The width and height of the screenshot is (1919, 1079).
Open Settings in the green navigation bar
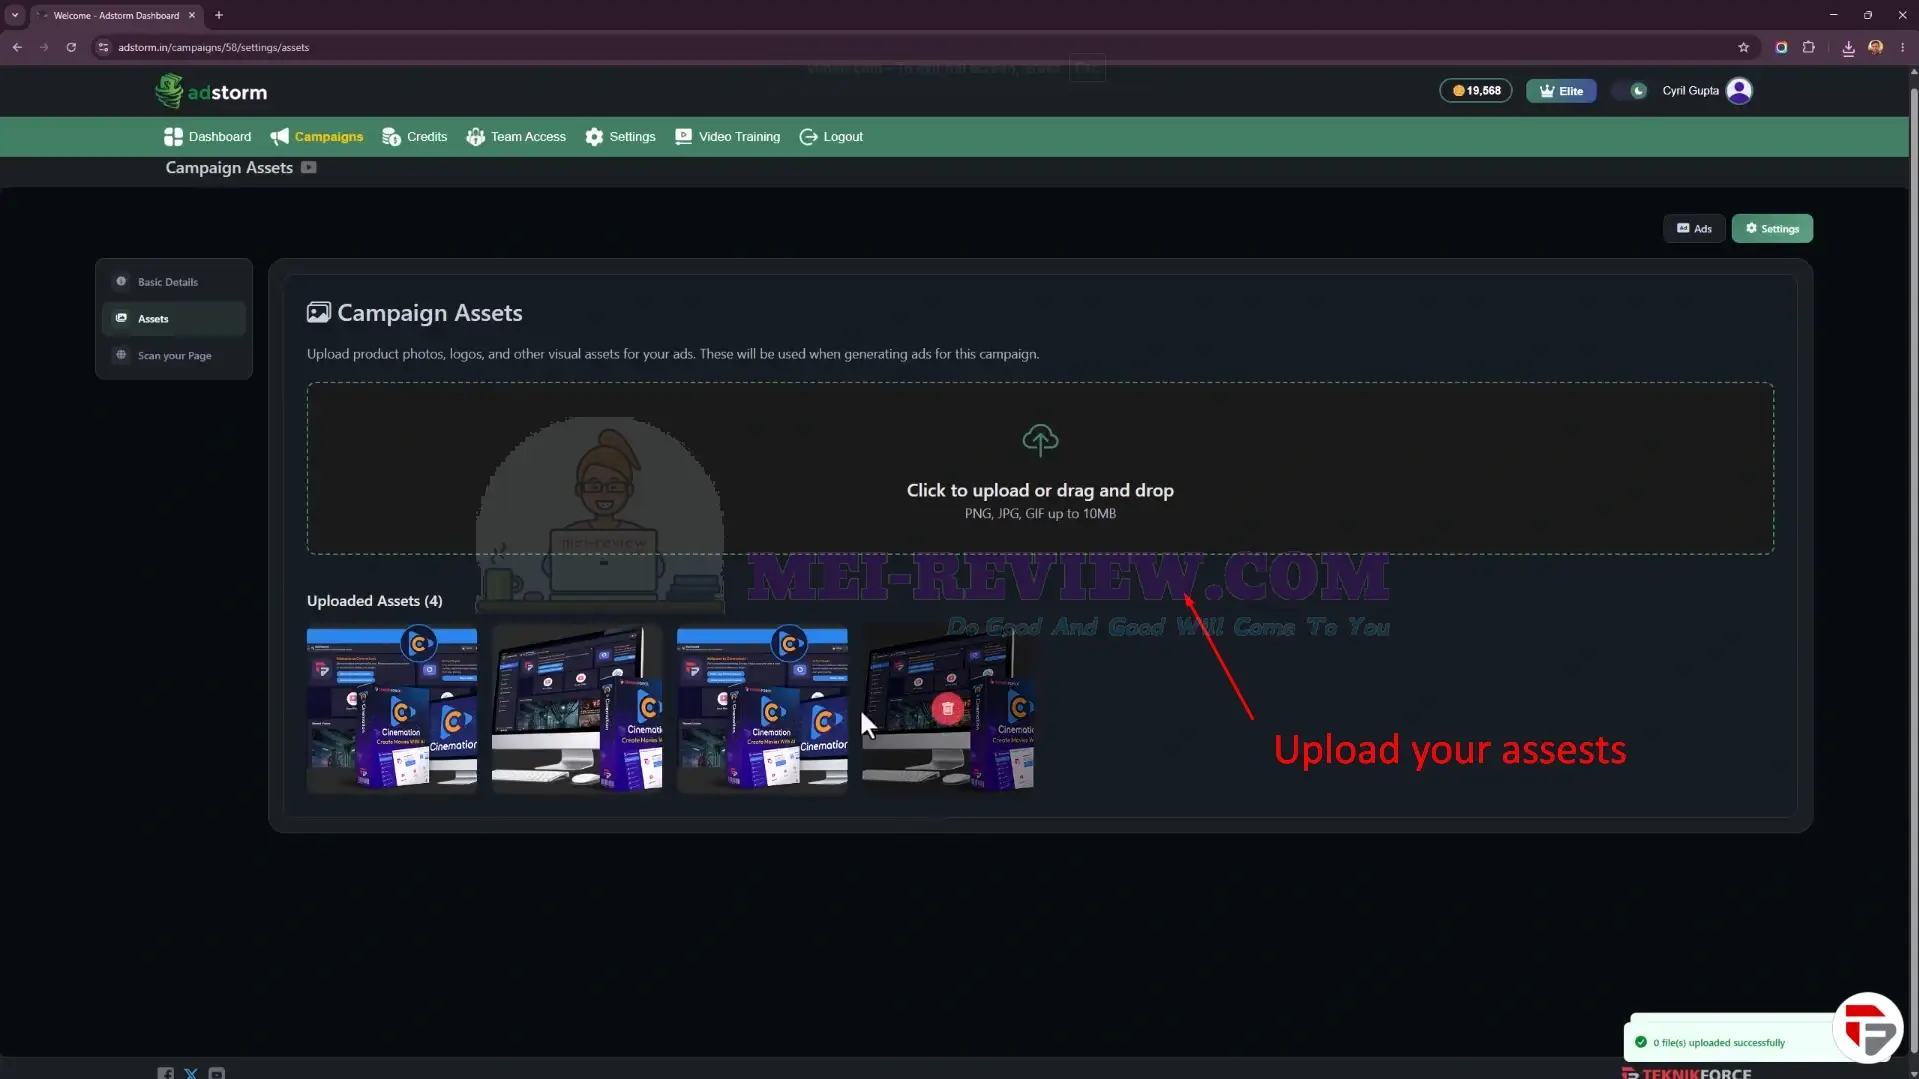pyautogui.click(x=620, y=137)
